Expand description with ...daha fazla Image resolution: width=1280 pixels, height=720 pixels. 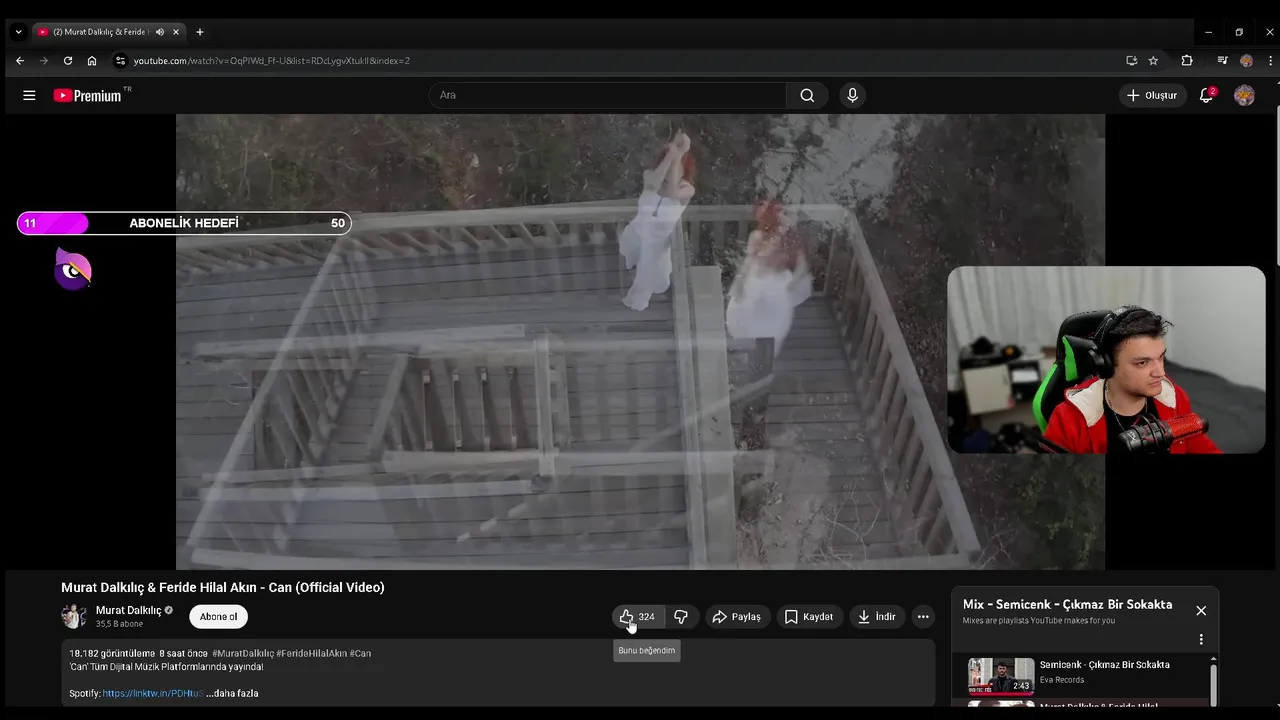point(232,693)
